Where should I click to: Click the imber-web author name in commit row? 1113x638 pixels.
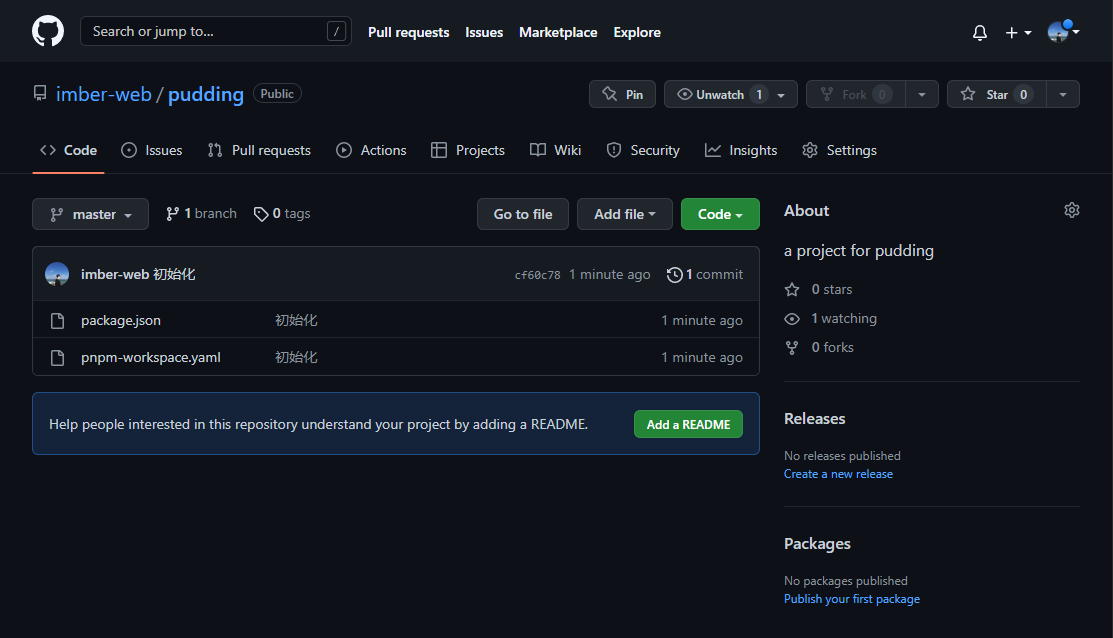pos(115,275)
